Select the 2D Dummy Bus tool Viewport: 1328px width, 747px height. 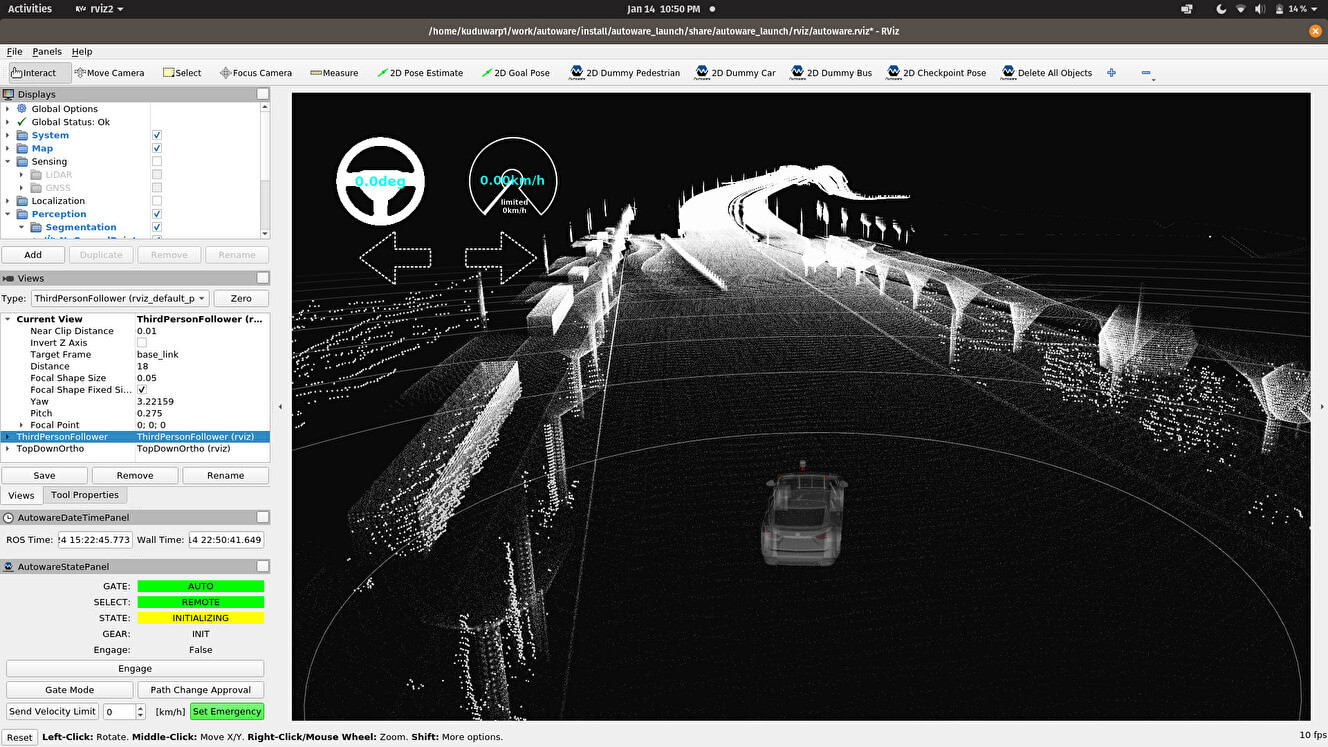coord(831,73)
